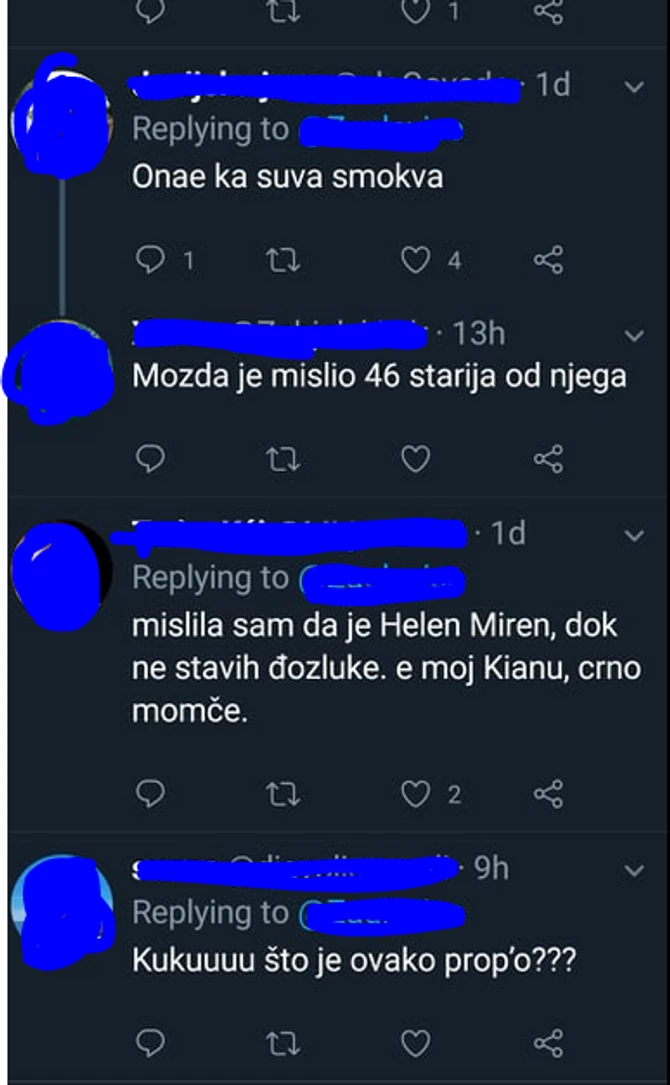Viewport: 670px width, 1085px height.
Task: Like the 'Mozda je mislio 46 starija' reply
Action: pyautogui.click(x=415, y=459)
